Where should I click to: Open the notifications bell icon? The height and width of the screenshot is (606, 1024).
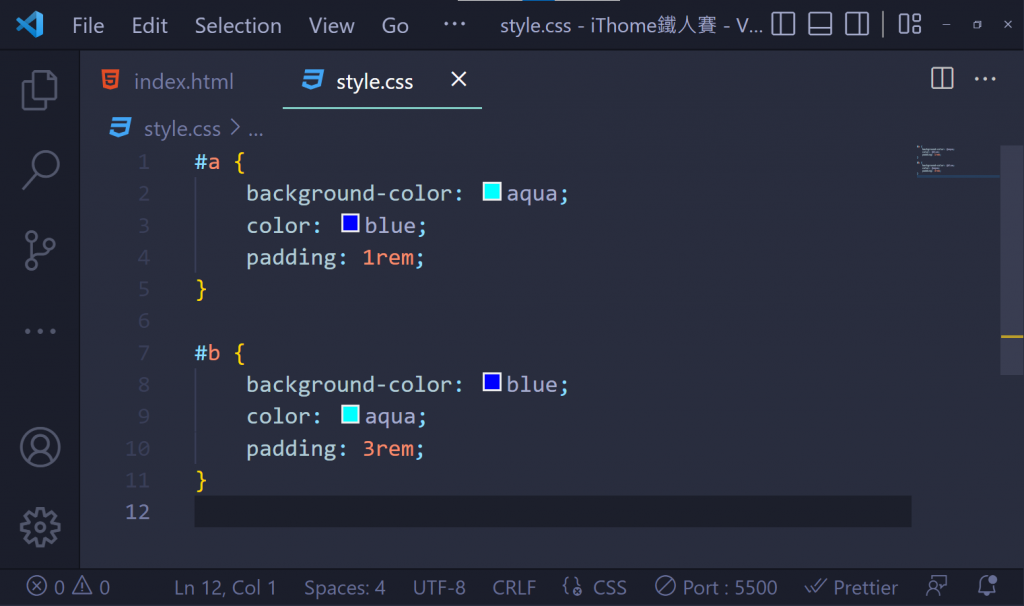988,587
